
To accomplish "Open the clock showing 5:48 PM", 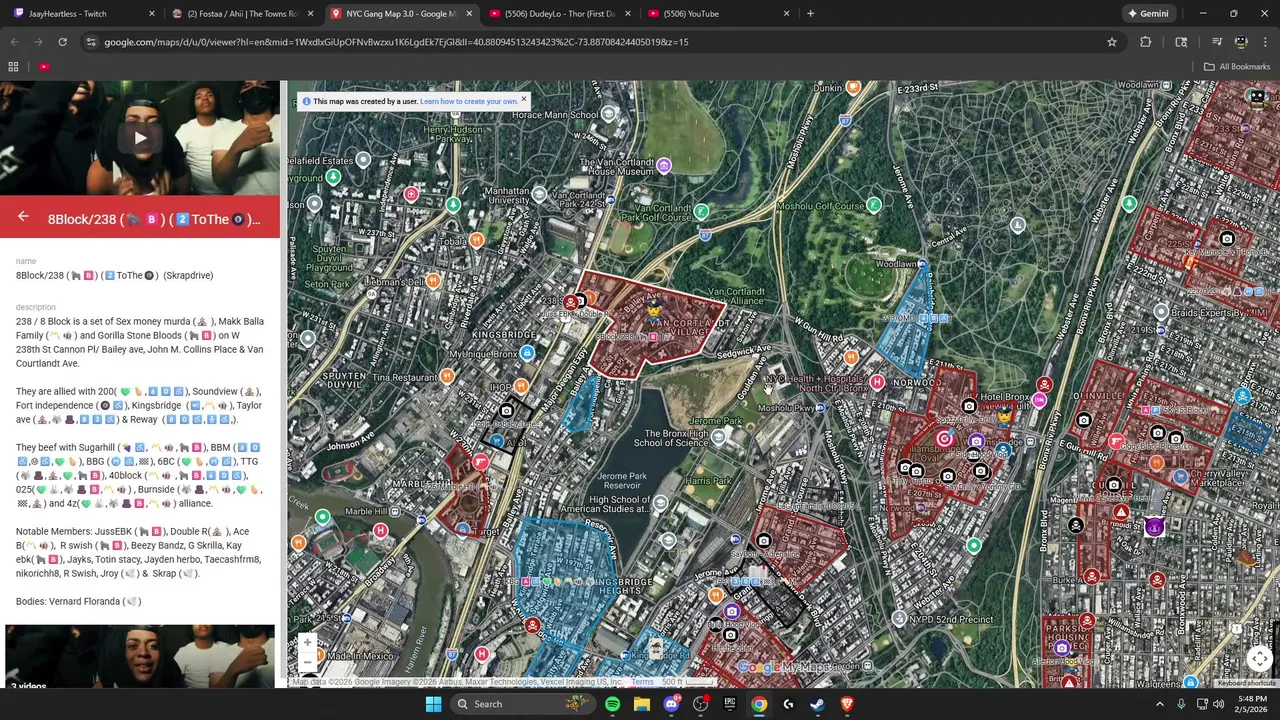I will point(1251,704).
